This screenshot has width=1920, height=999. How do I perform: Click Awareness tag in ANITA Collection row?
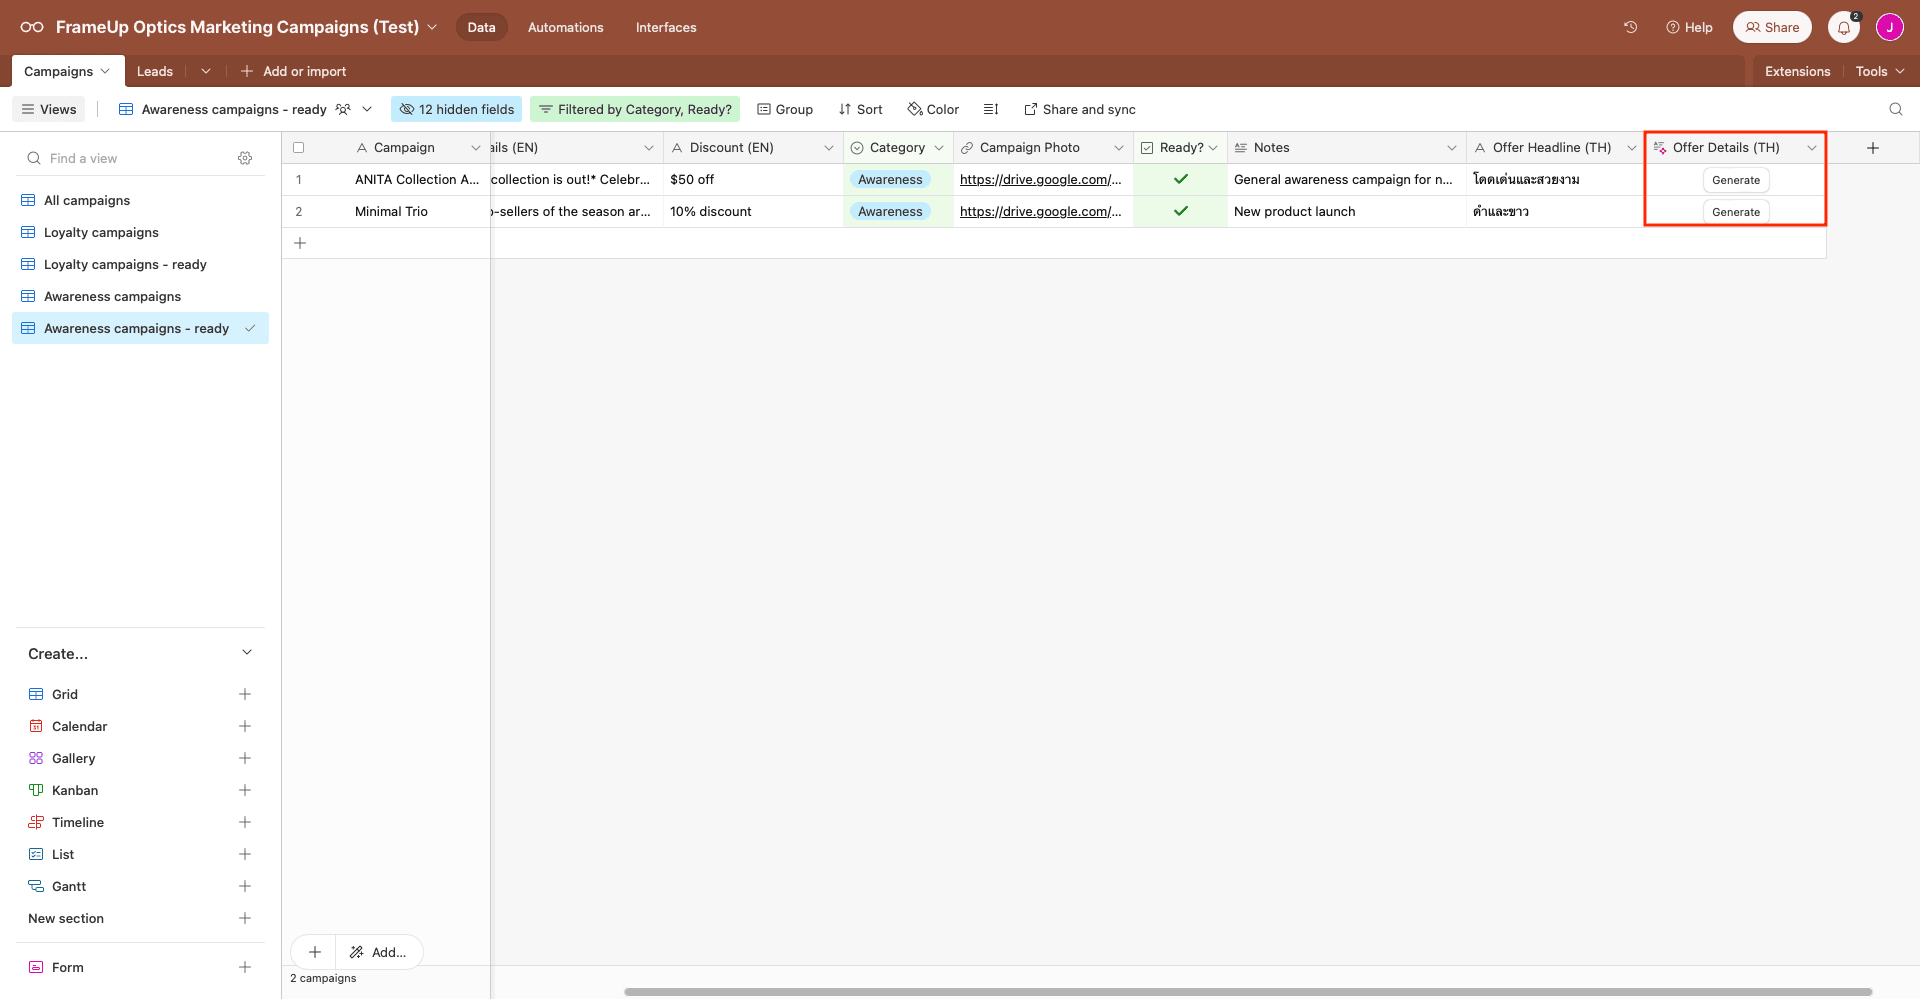[x=890, y=179]
